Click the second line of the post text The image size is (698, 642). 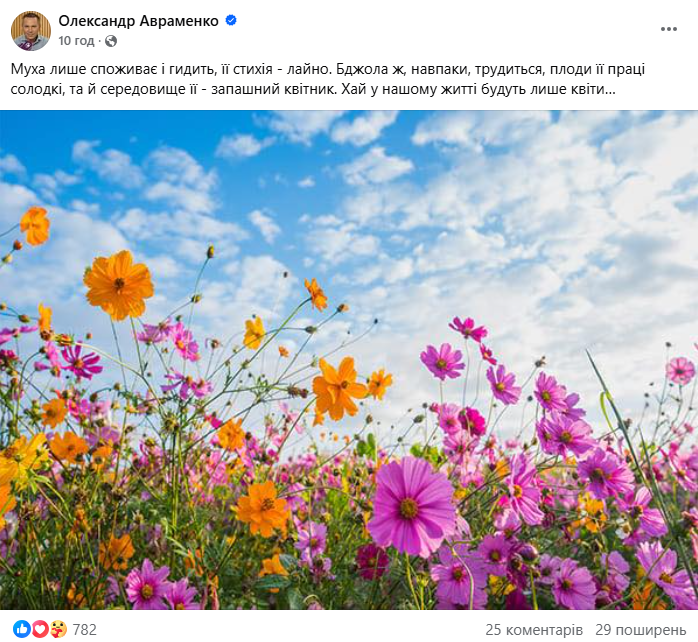(x=313, y=89)
